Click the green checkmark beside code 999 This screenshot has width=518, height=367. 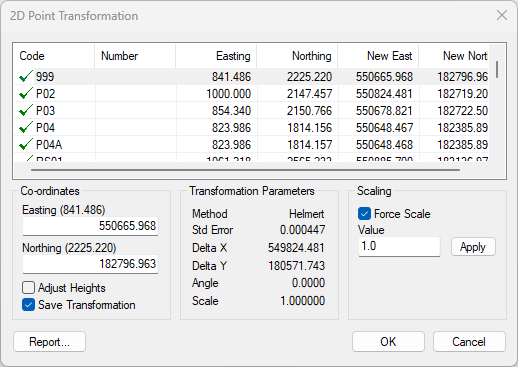[26, 76]
